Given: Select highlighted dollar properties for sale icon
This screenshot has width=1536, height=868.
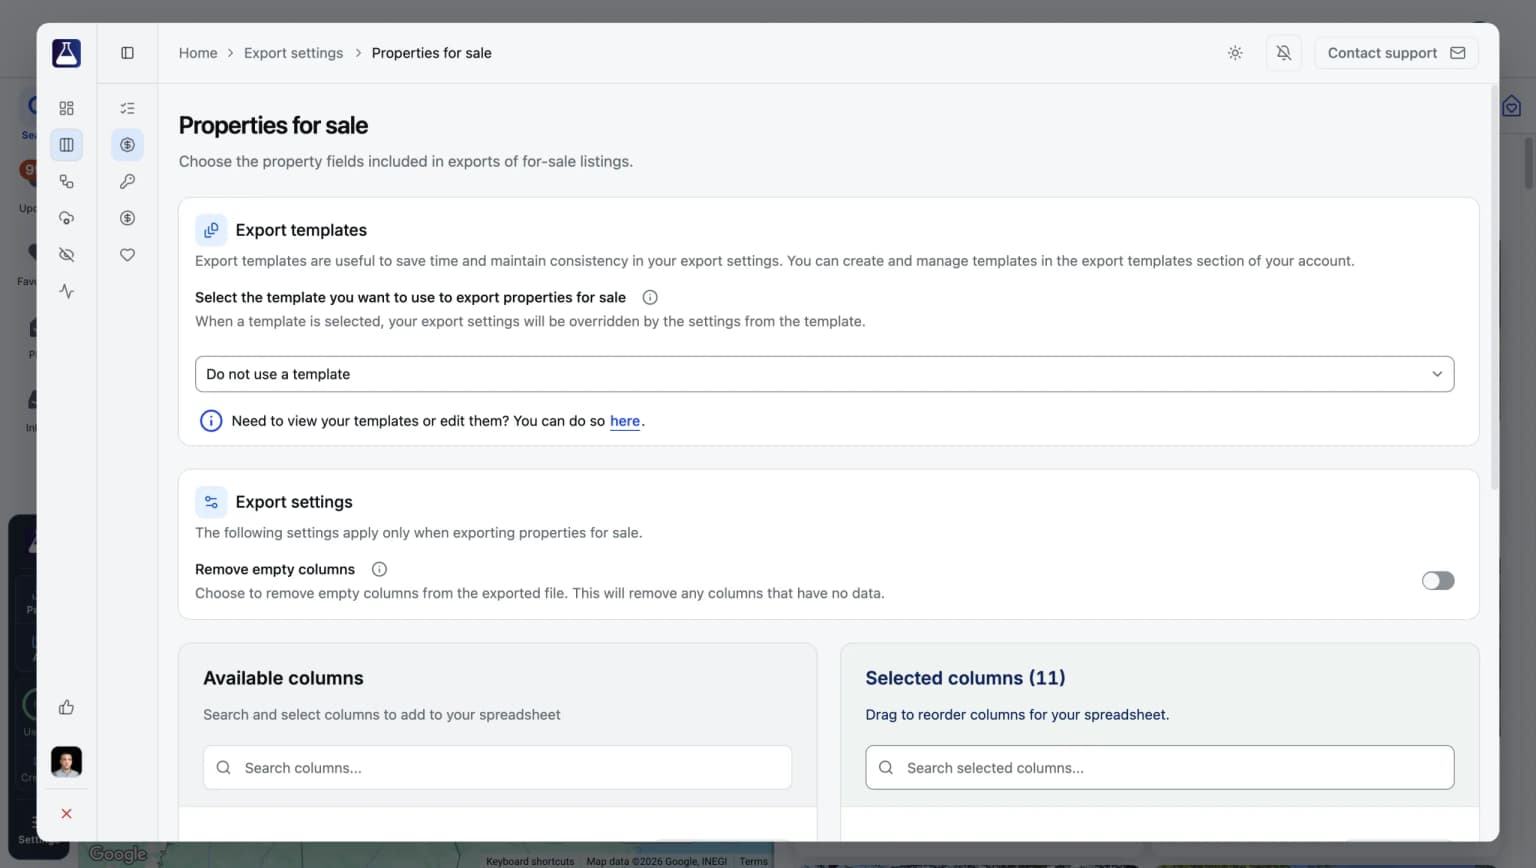Looking at the screenshot, I should pyautogui.click(x=127, y=145).
